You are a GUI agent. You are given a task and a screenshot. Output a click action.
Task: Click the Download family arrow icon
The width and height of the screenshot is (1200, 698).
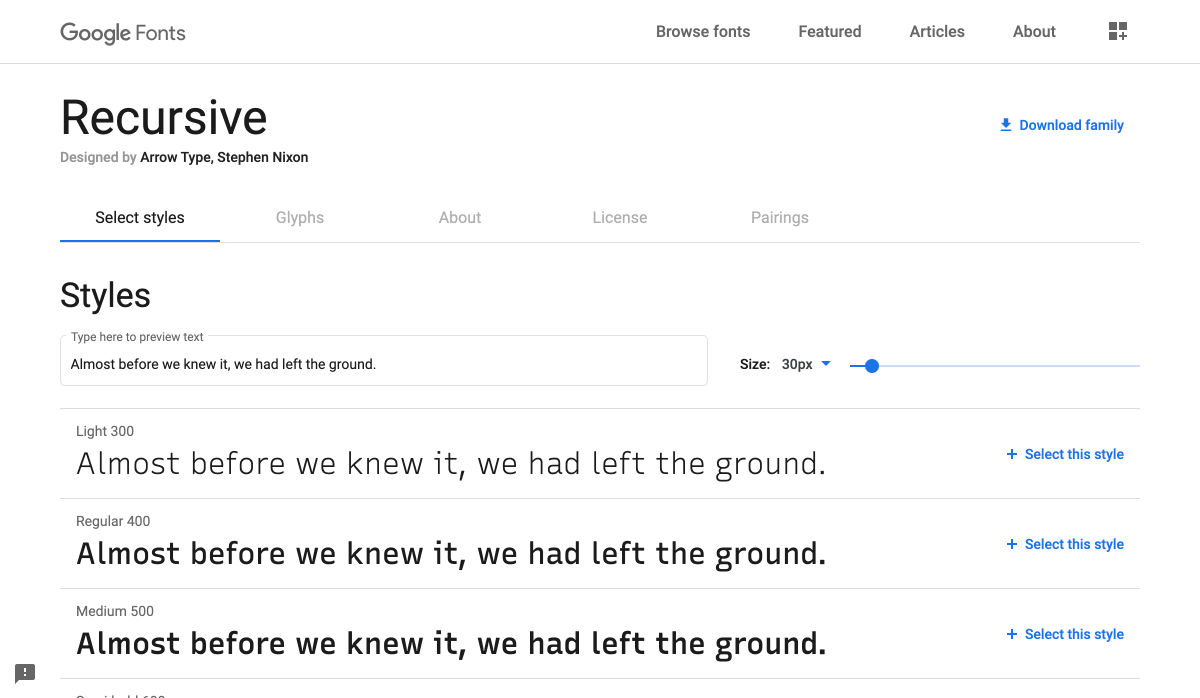tap(1005, 125)
